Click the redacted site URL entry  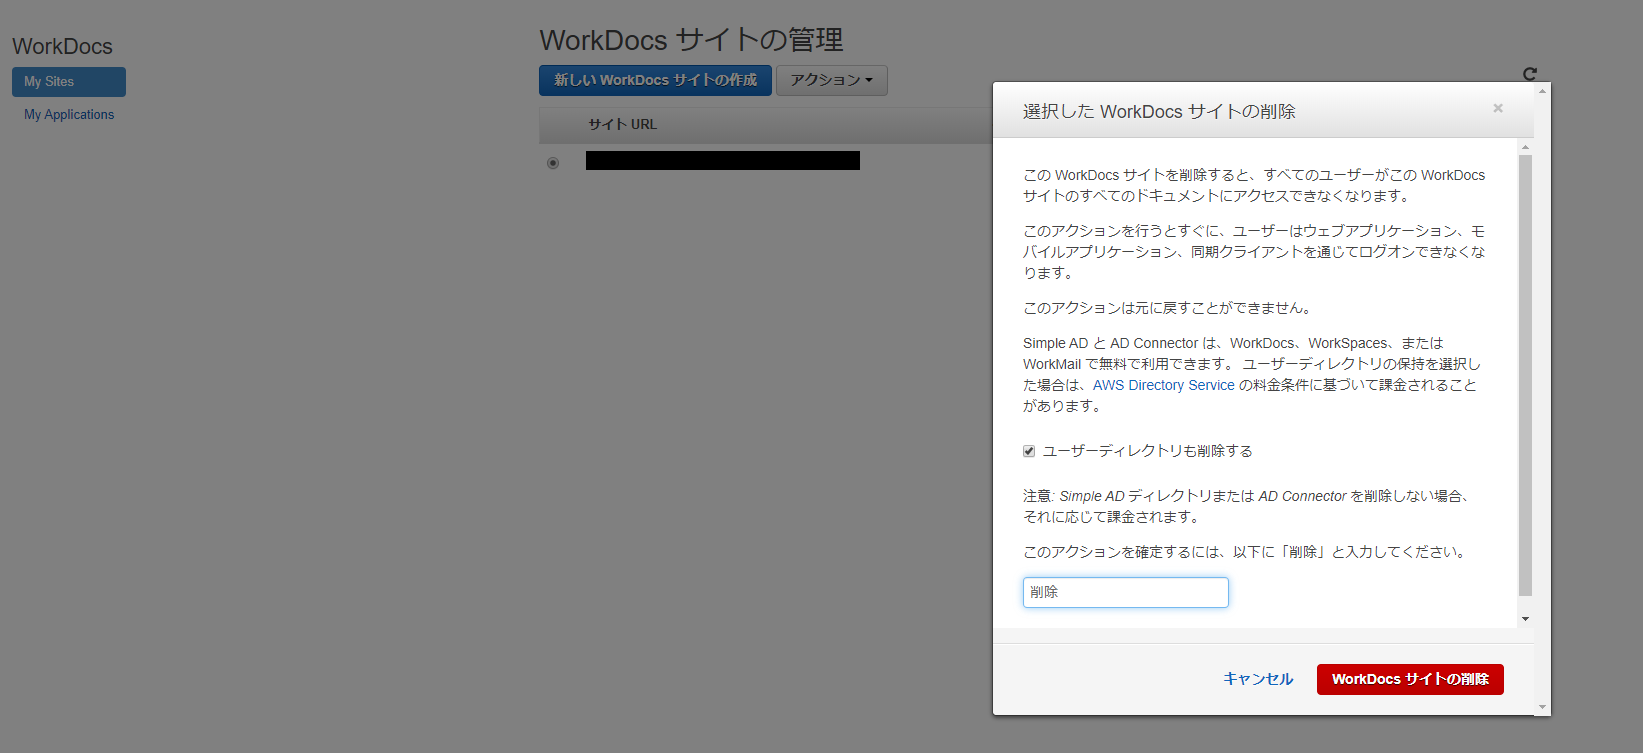723,160
